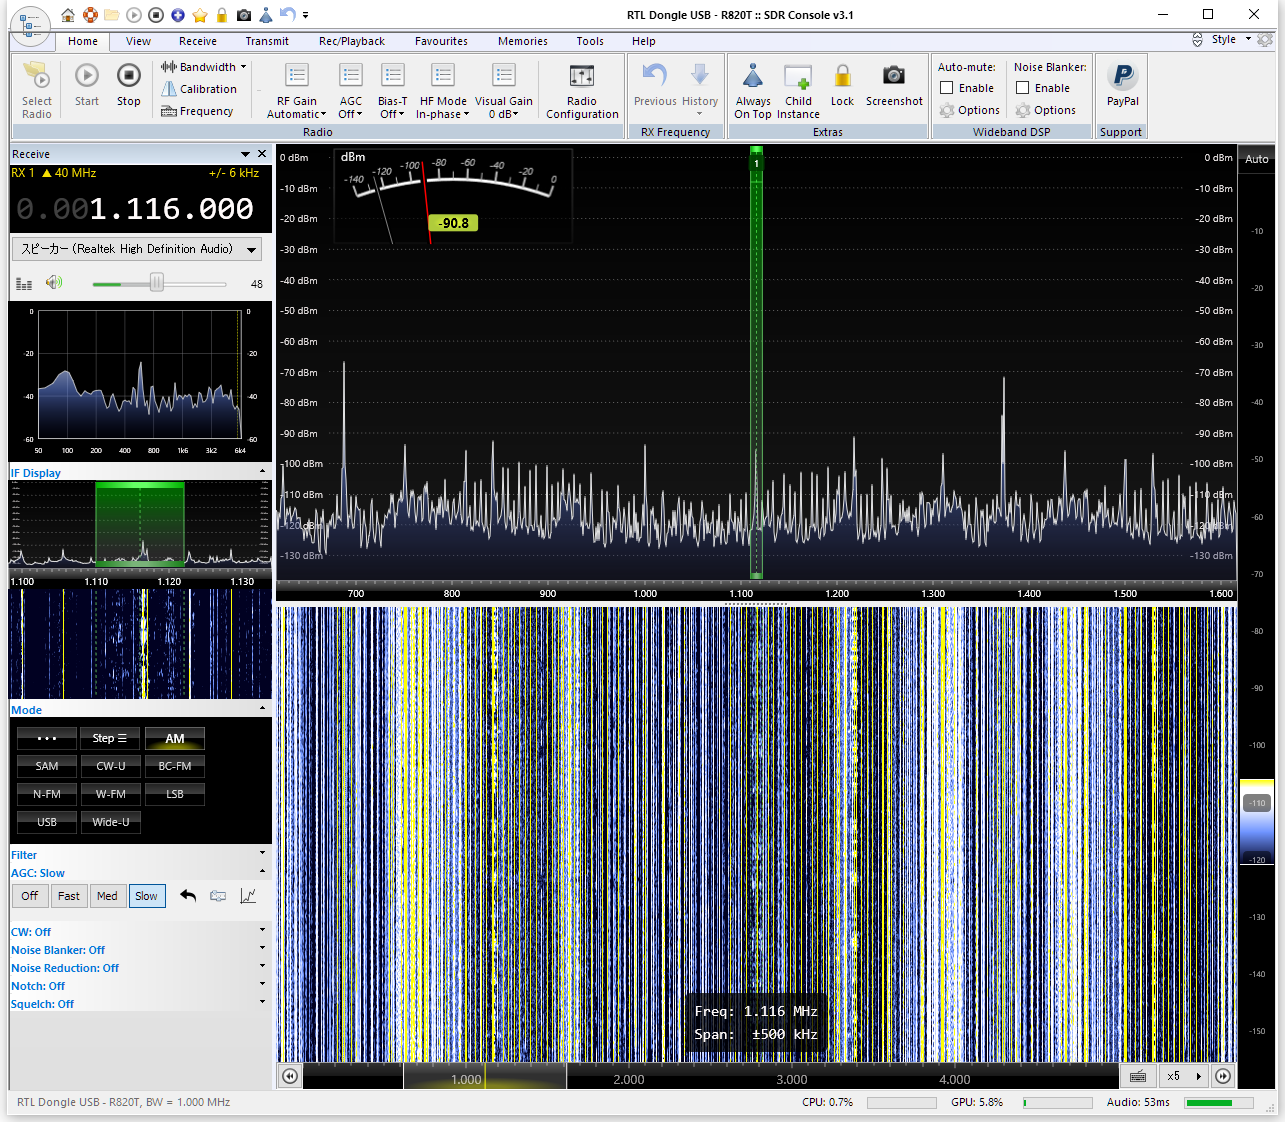Screen dimensions: 1285x1122
Task: Select BC-FM demodulation mode
Action: (175, 766)
